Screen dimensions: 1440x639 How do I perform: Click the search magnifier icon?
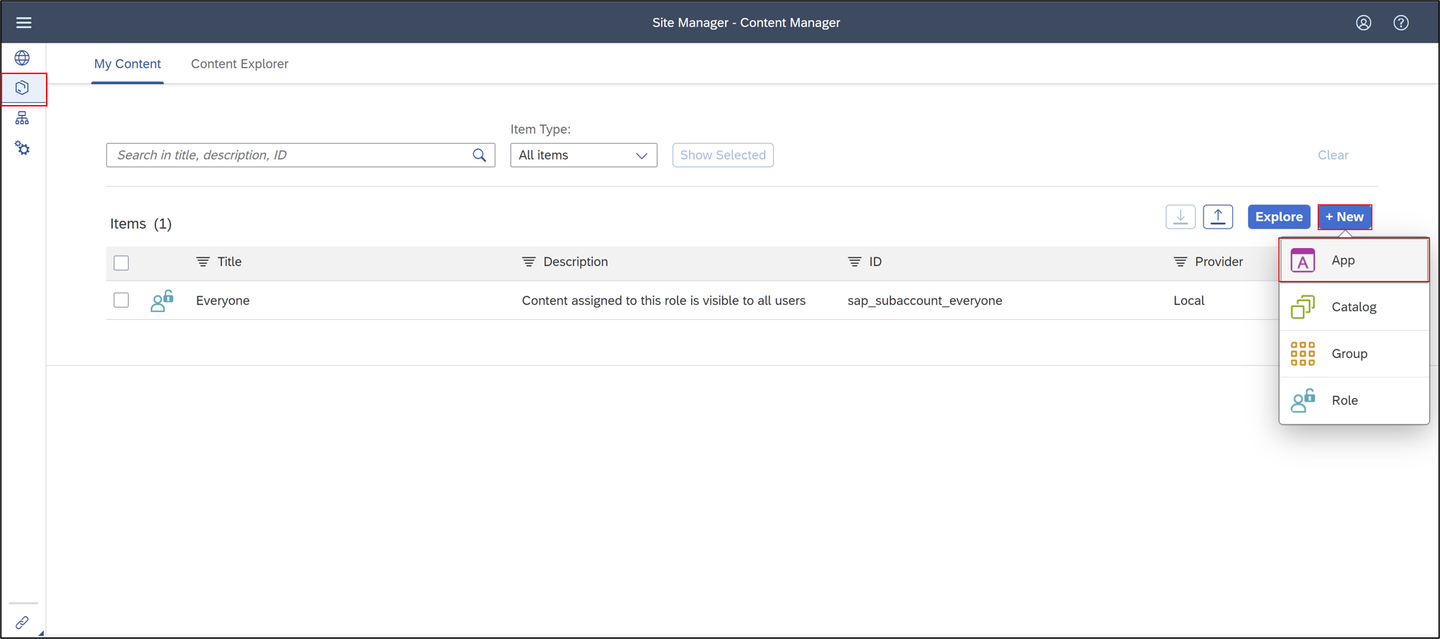[479, 155]
